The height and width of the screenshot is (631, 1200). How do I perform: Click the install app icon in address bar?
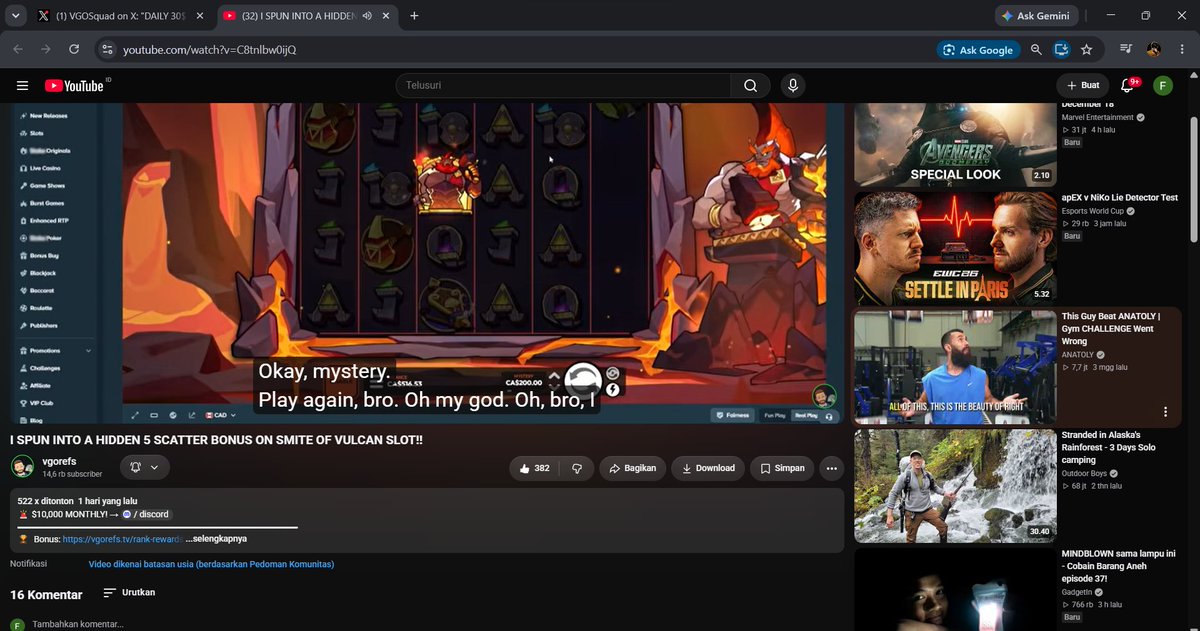click(1061, 49)
